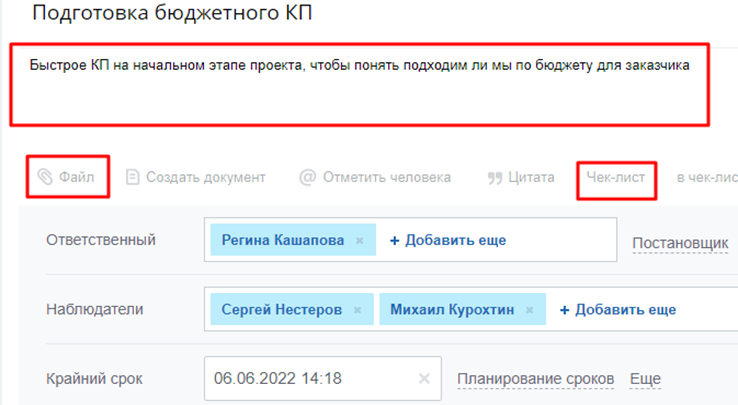Add another person to Ответственный

click(x=447, y=240)
